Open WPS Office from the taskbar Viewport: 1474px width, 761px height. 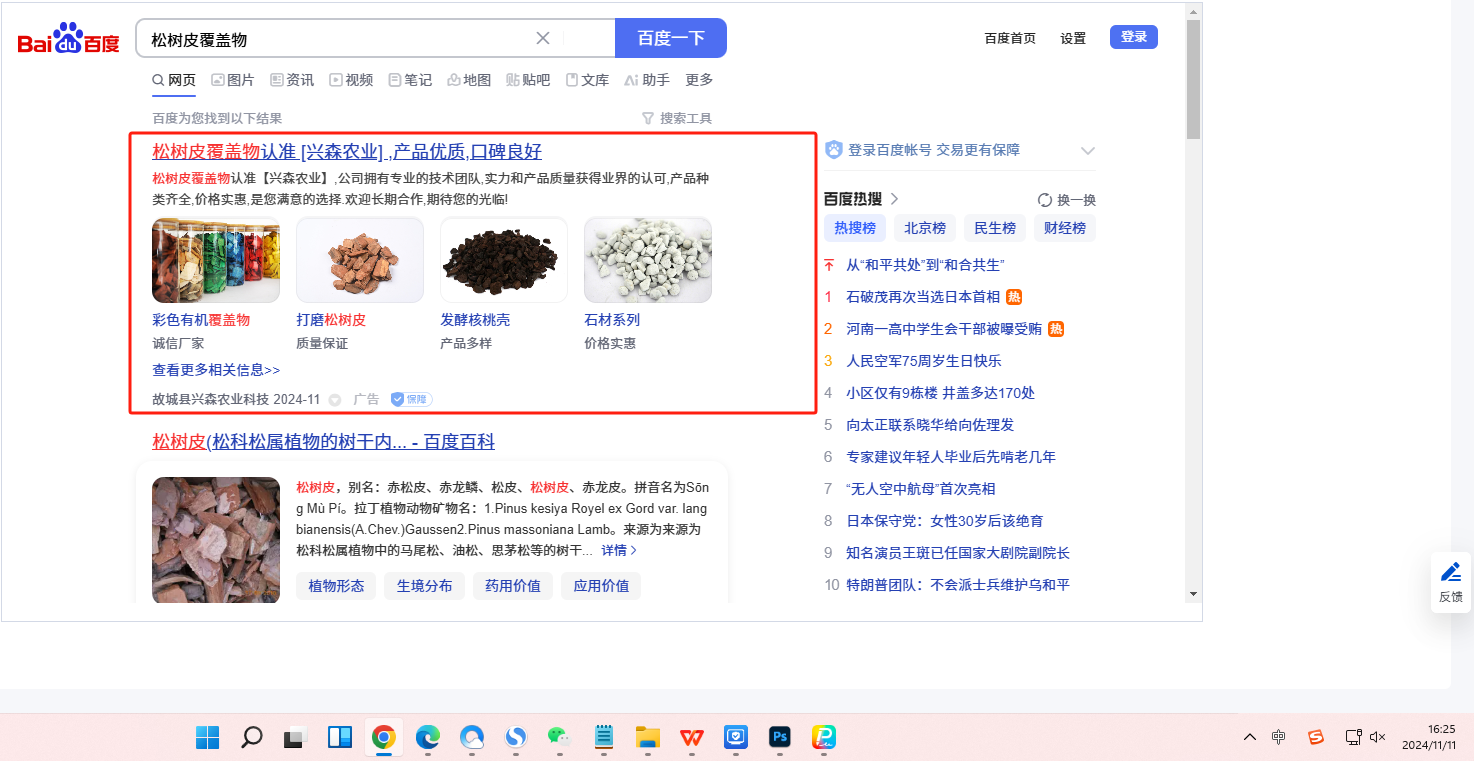(x=692, y=738)
